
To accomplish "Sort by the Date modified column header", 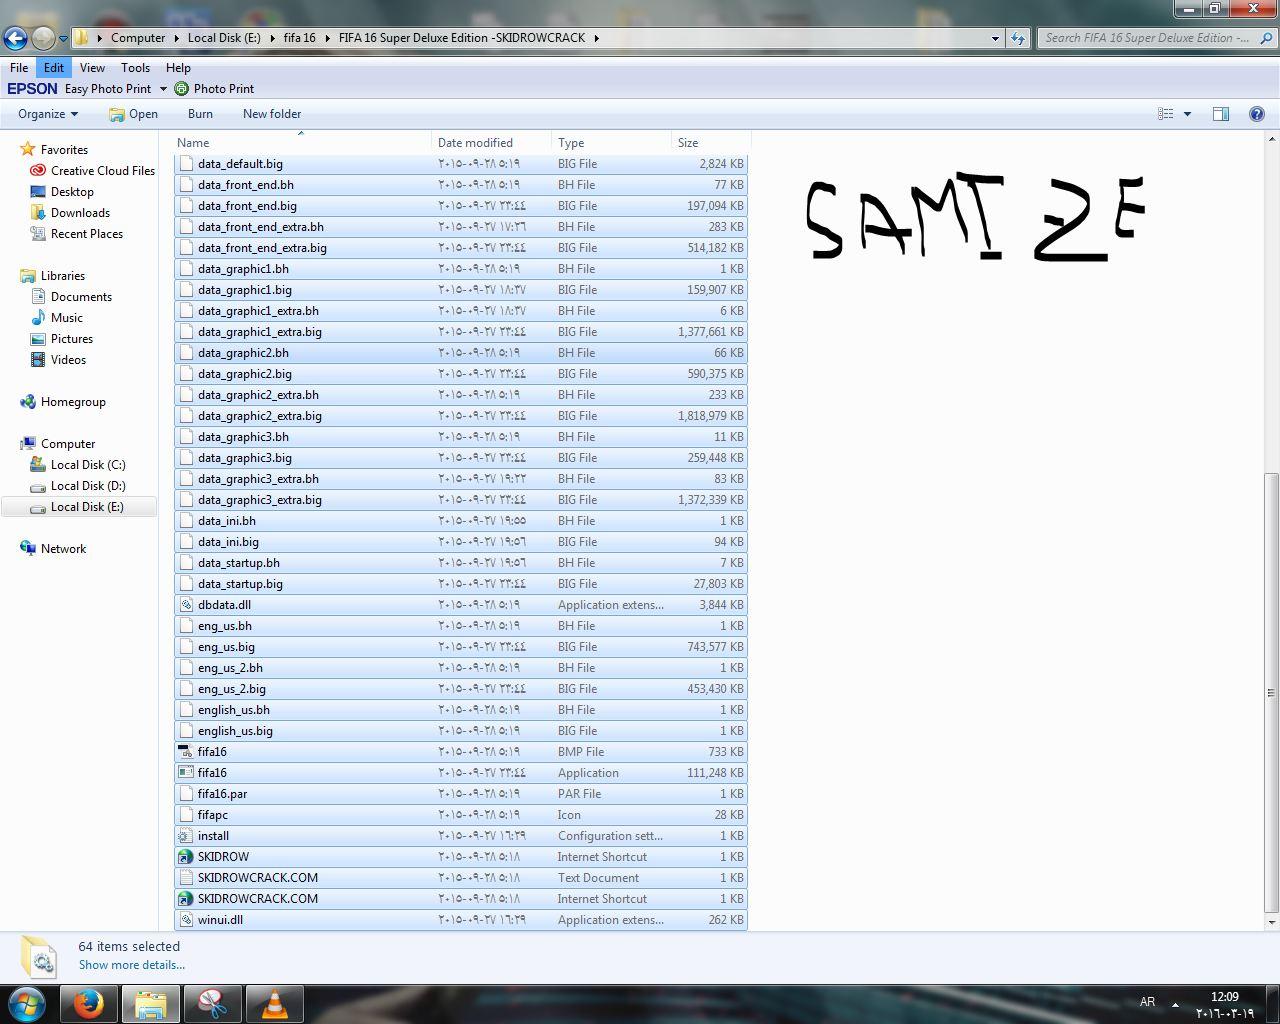I will point(492,143).
